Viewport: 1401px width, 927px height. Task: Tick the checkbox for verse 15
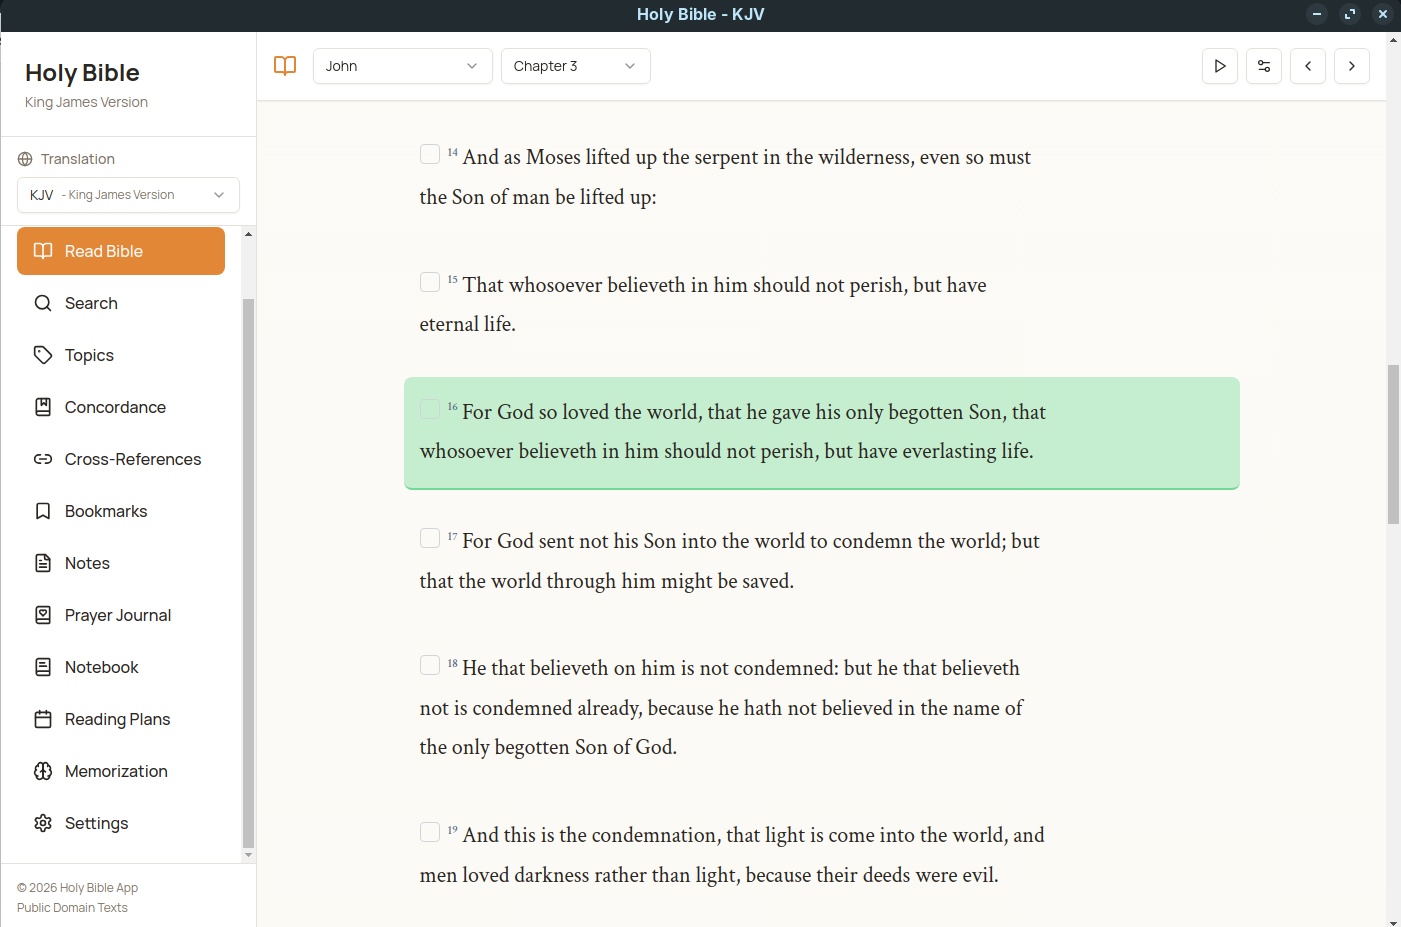[430, 282]
